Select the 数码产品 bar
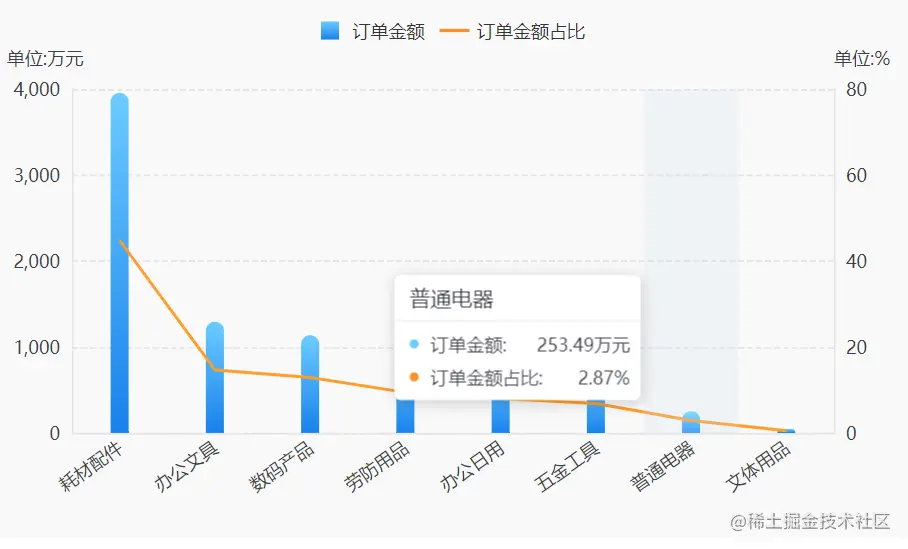 tap(310, 385)
